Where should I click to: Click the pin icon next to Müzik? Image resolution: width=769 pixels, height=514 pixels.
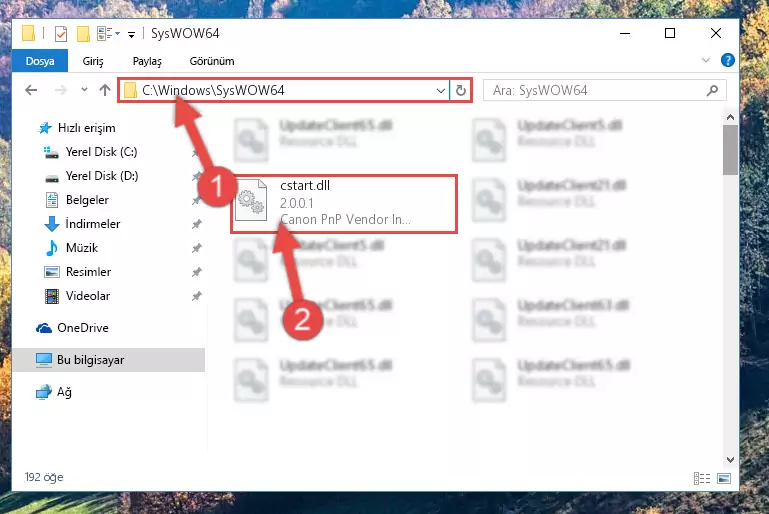(x=197, y=248)
